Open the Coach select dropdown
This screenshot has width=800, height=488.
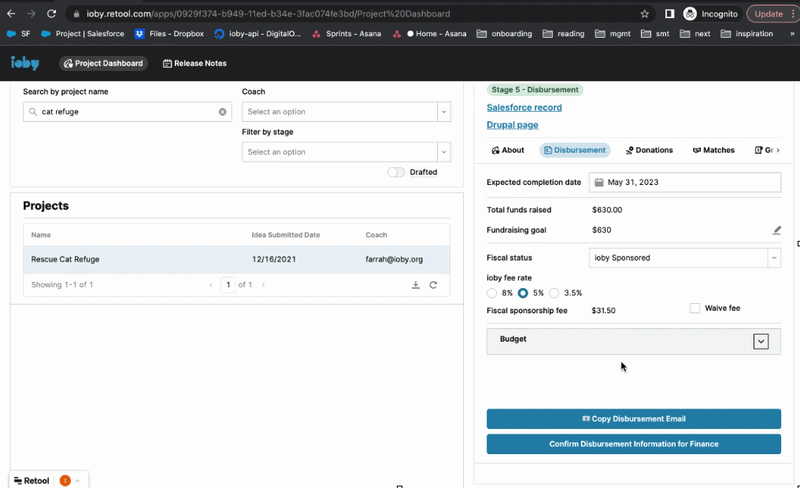(x=346, y=112)
